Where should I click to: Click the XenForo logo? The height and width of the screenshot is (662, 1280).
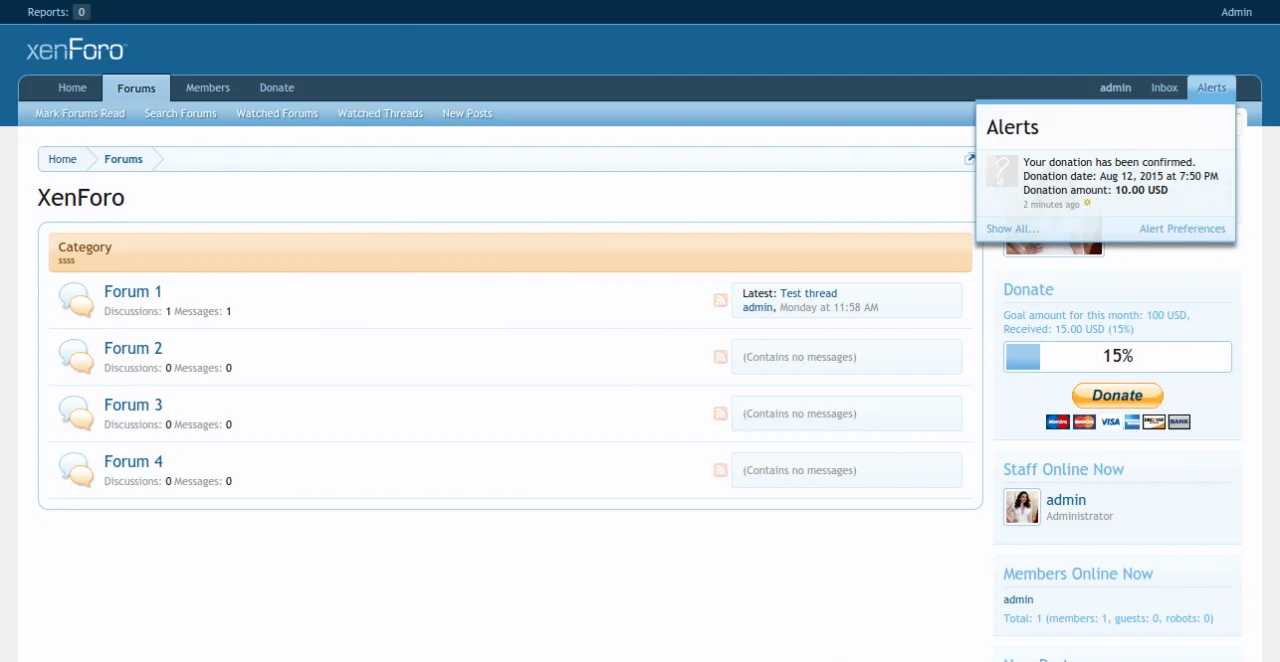click(x=76, y=50)
